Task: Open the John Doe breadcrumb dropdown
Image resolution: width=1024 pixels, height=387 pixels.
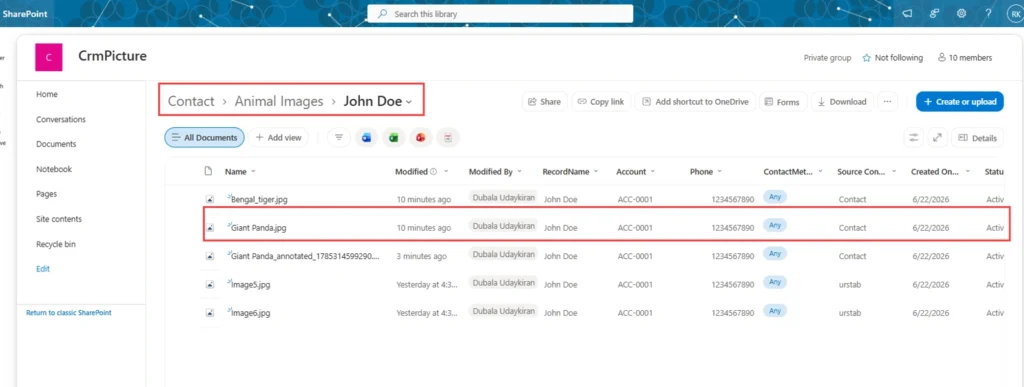Action: click(x=409, y=102)
